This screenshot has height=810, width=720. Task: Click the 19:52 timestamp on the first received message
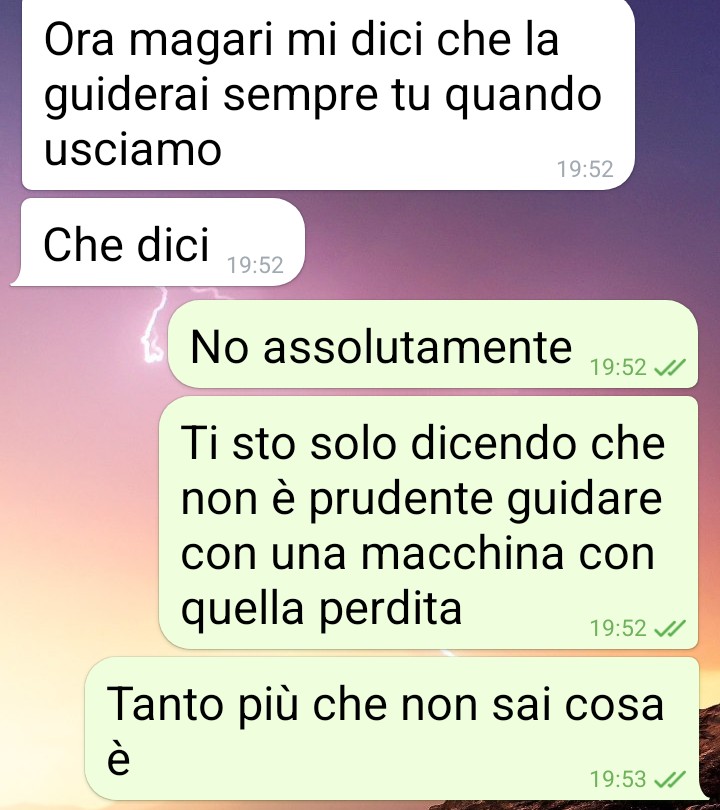click(x=585, y=169)
